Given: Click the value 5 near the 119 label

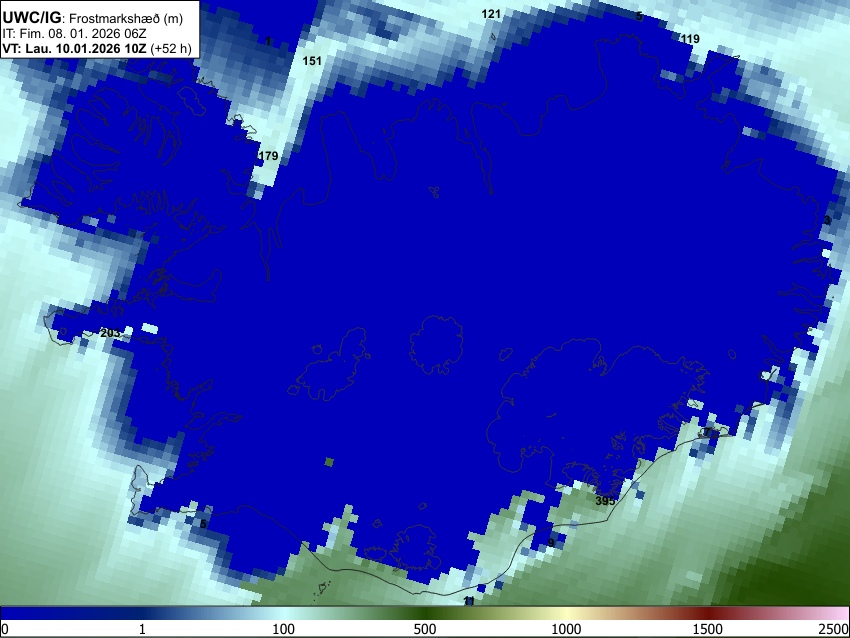Looking at the screenshot, I should pos(639,16).
